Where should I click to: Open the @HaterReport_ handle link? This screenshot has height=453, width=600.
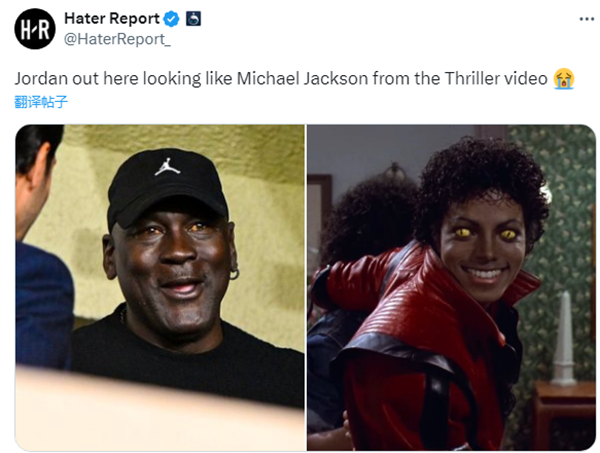(117, 39)
